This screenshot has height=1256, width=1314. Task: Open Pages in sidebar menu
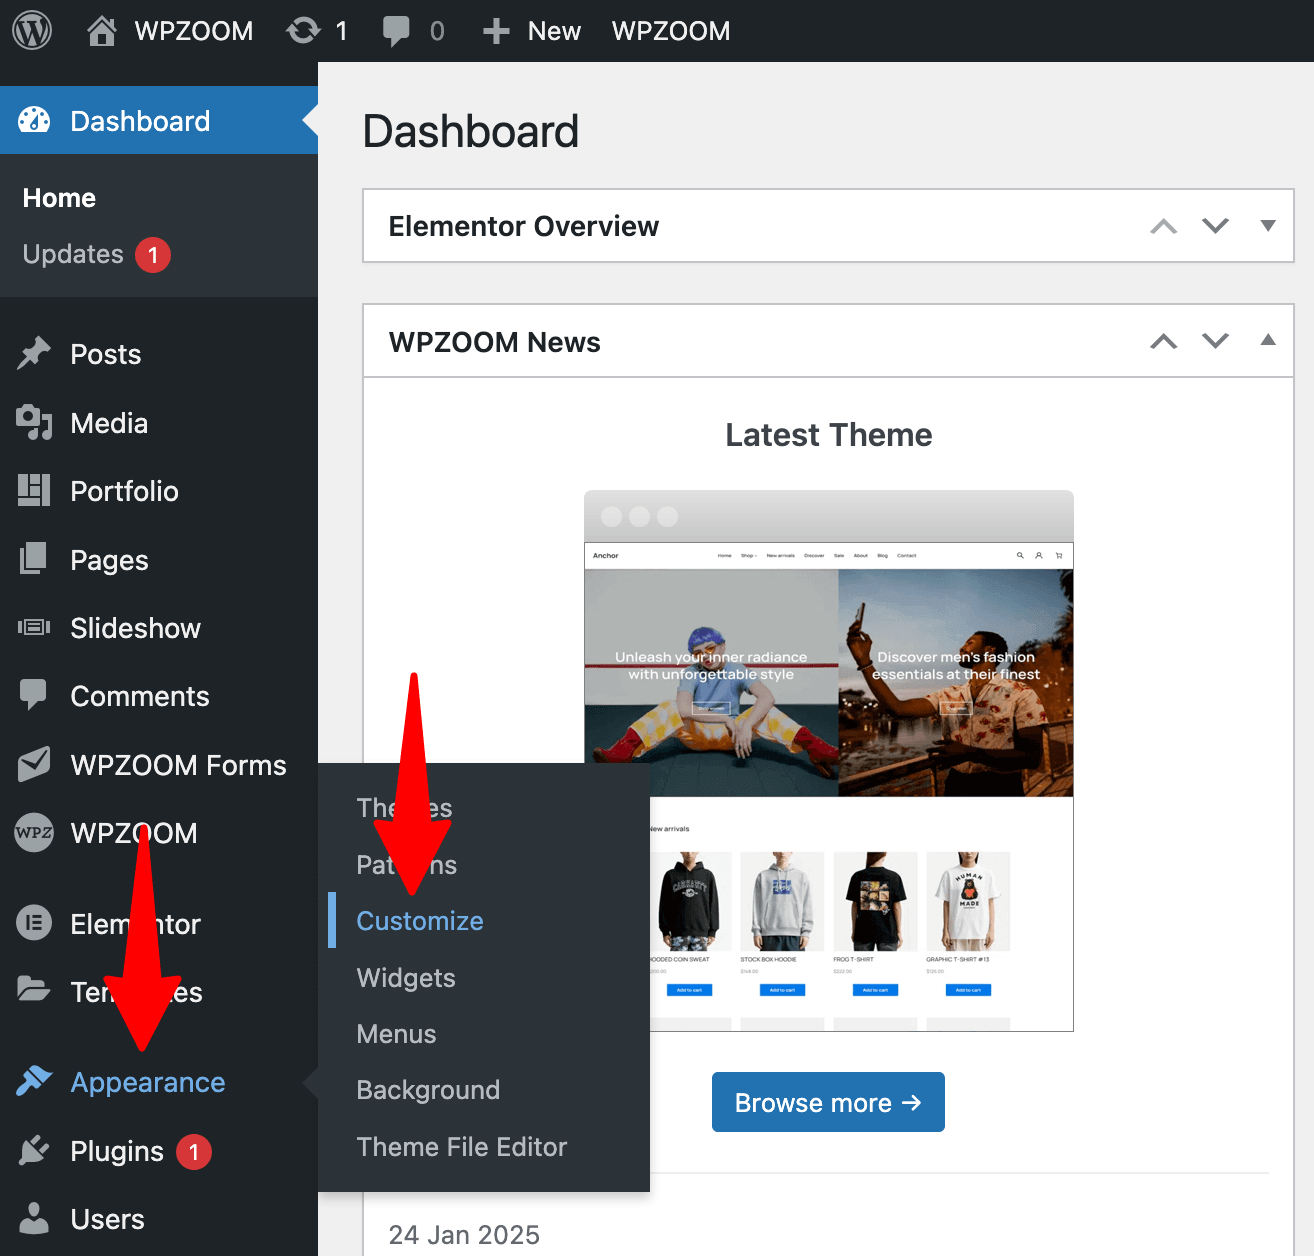tap(109, 560)
